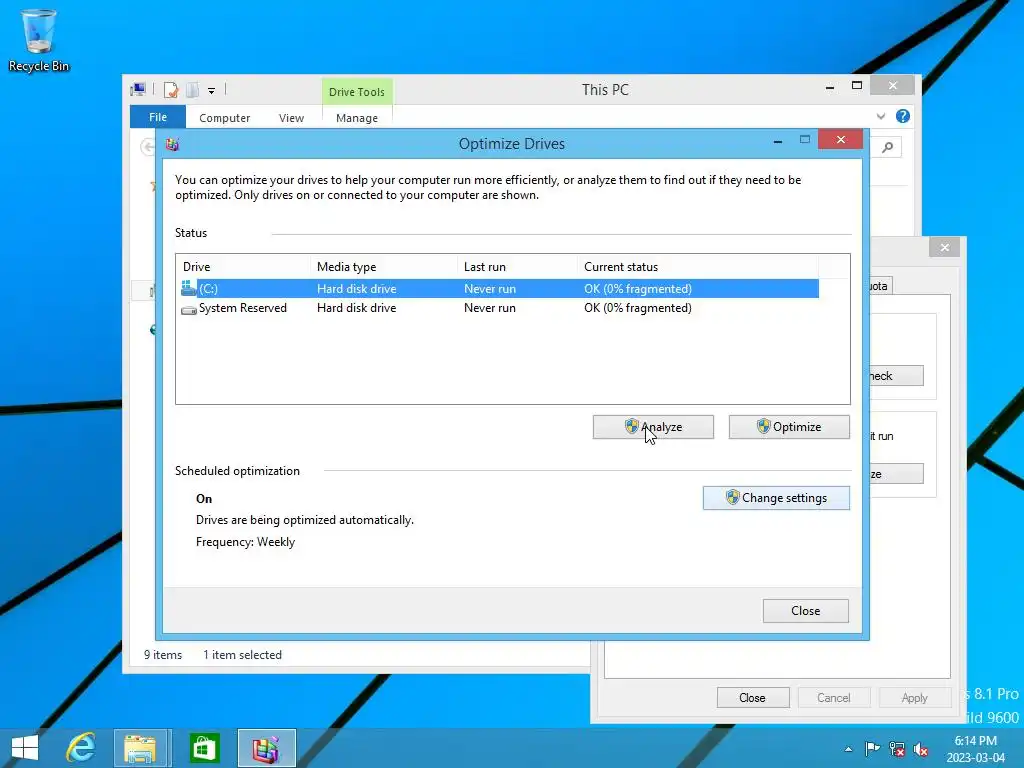Show hidden tray icons arrow
Screen dimensions: 1024x768
[x=848, y=749]
